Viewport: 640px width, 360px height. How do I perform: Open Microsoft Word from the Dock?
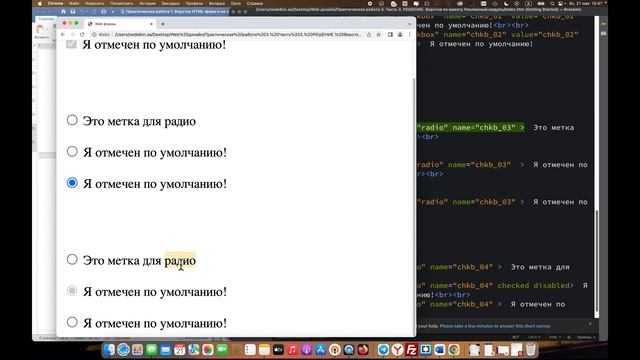click(x=440, y=350)
